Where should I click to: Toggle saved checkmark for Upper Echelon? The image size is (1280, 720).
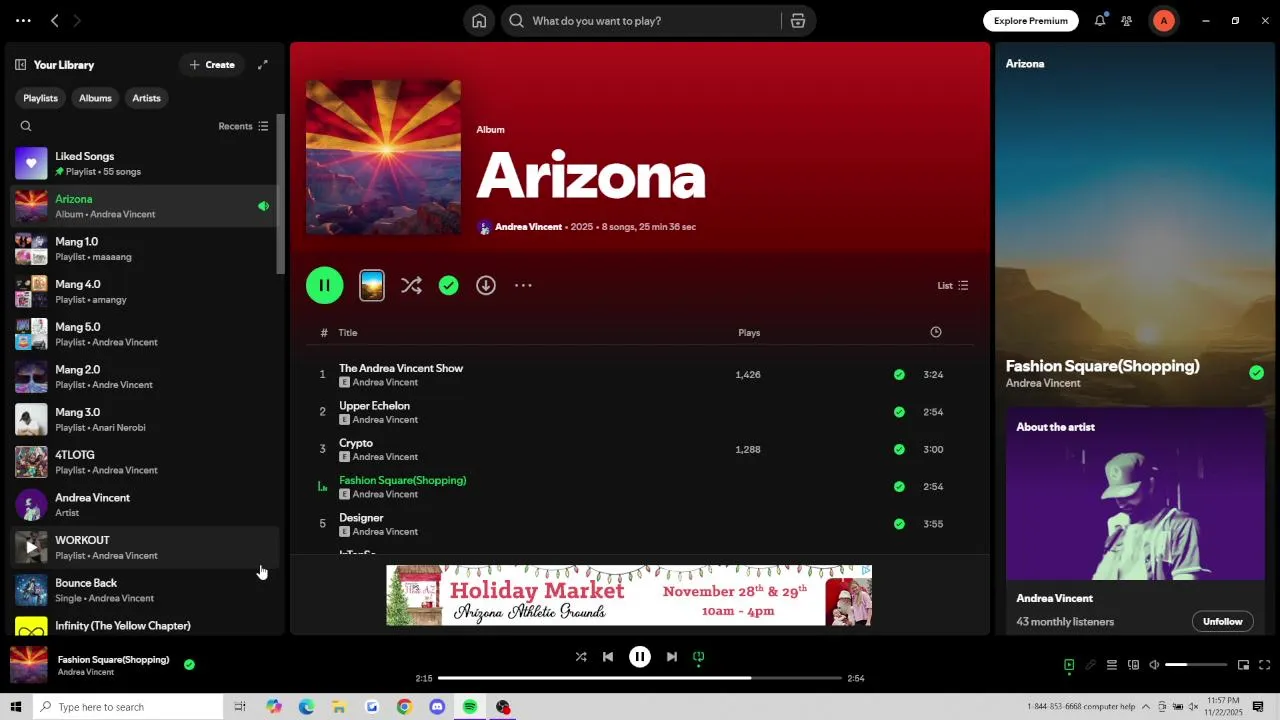tap(899, 412)
